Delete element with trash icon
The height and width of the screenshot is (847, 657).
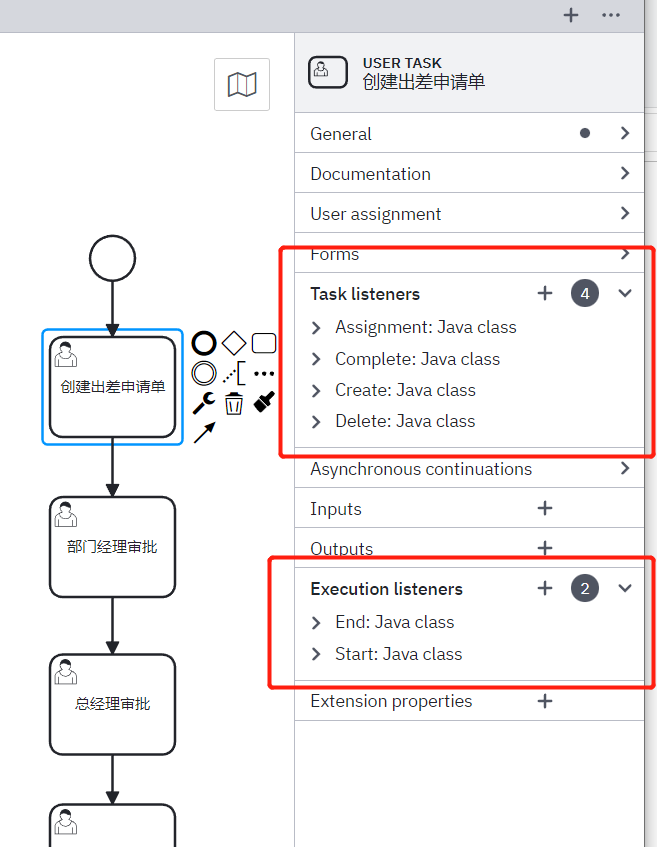234,403
